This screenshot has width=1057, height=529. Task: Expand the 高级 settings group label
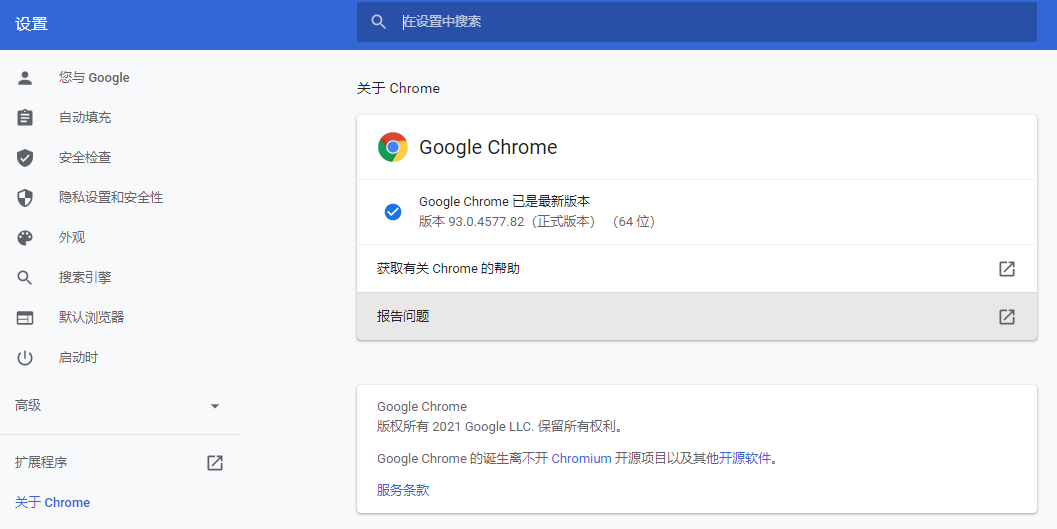[x=28, y=406]
